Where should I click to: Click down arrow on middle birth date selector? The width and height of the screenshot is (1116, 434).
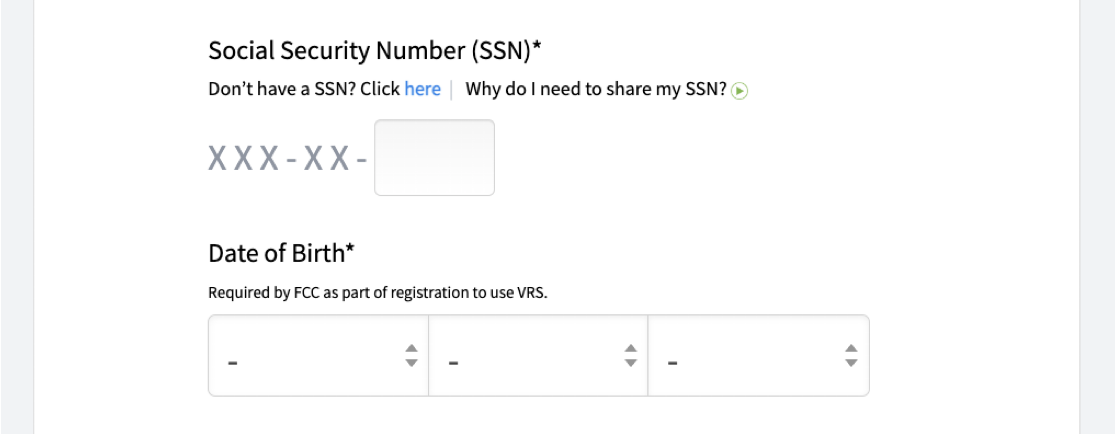click(x=631, y=363)
